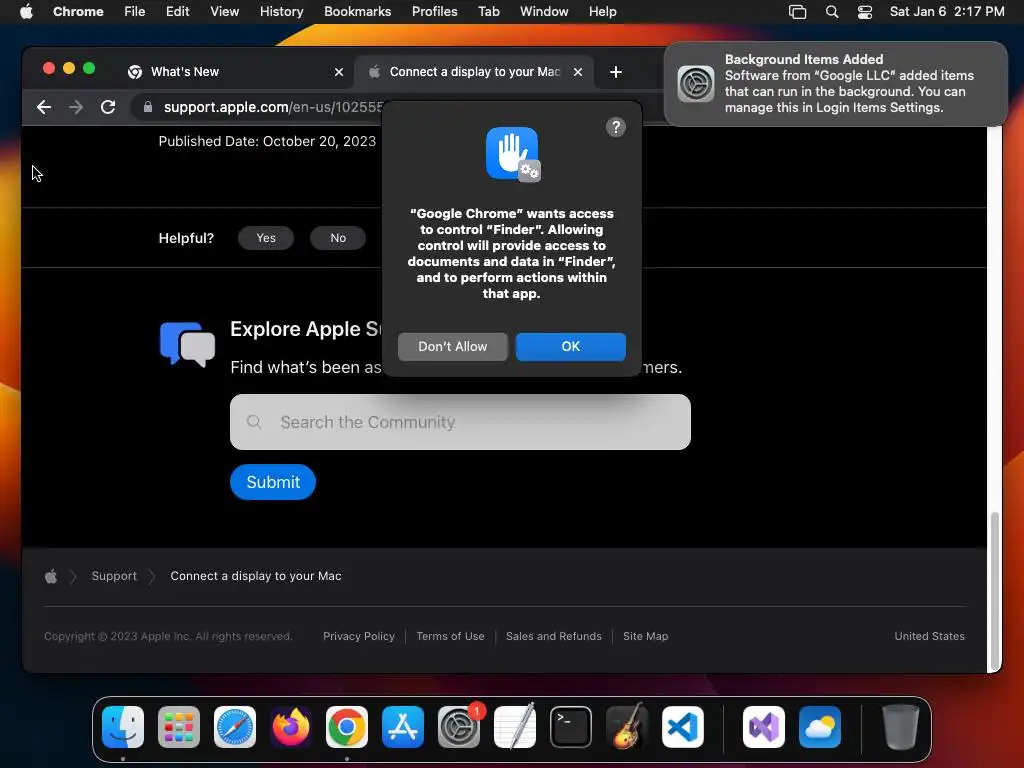Click the help question mark in the dialog
Screen dimensions: 1024x768
[616, 127]
